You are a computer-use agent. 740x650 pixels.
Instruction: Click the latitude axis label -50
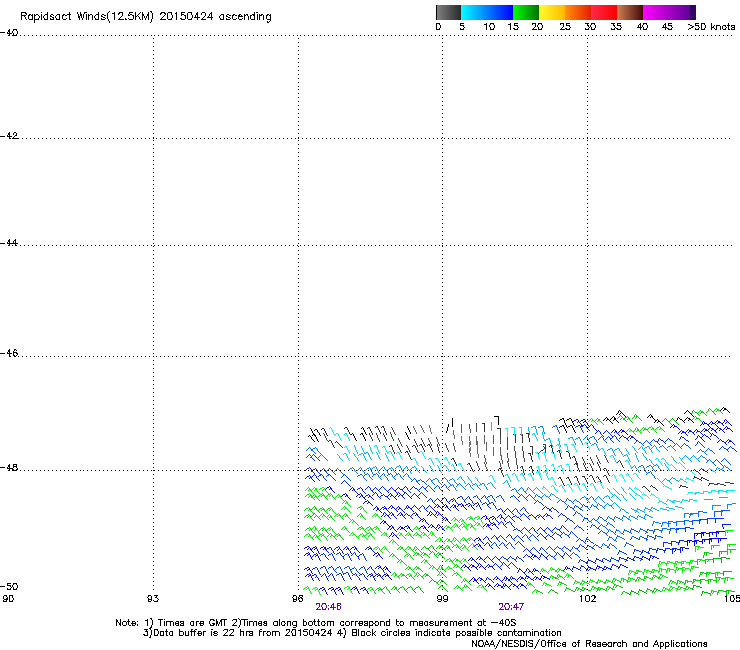pos(9,586)
